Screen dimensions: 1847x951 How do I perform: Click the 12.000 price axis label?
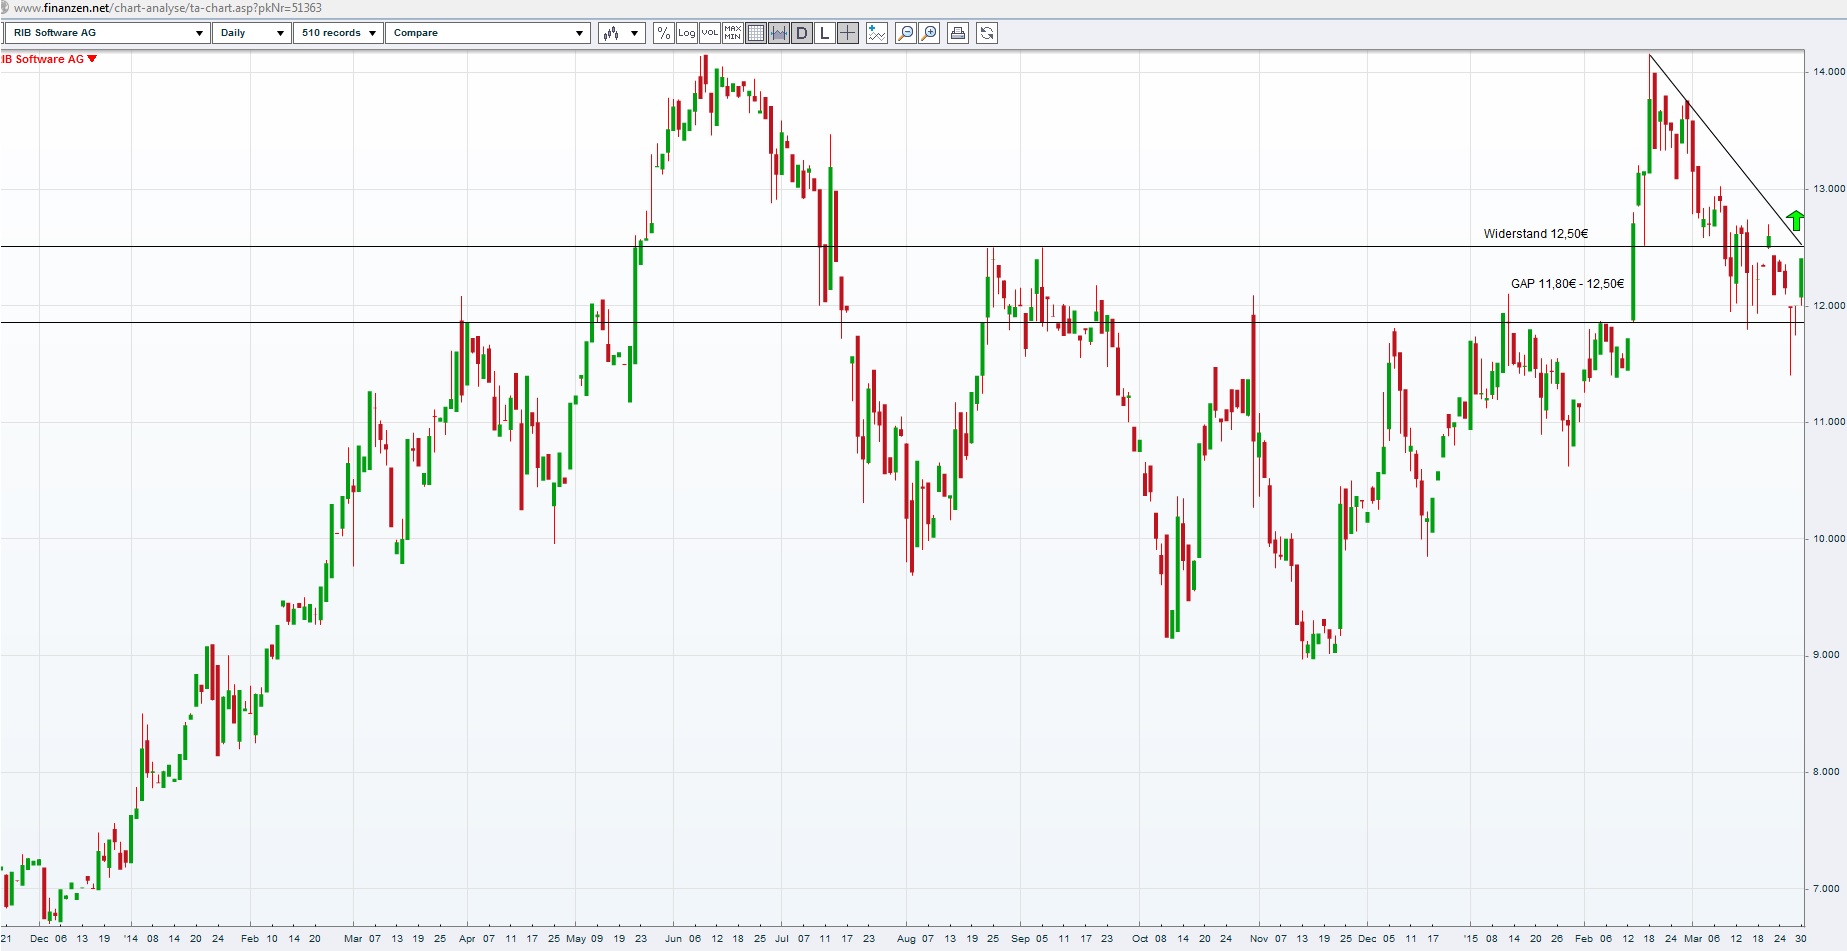click(x=1829, y=306)
